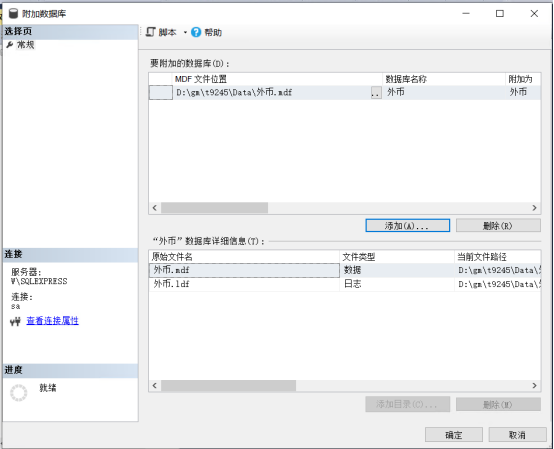Click the 取消 button

click(x=517, y=435)
